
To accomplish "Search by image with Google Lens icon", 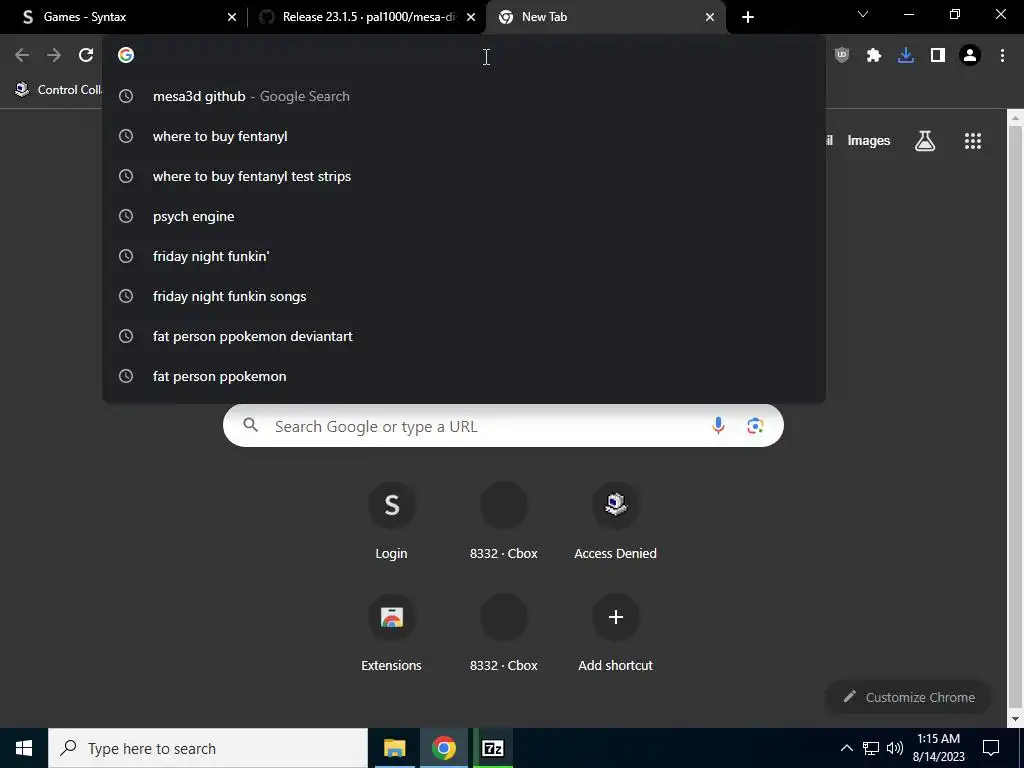I will [755, 426].
